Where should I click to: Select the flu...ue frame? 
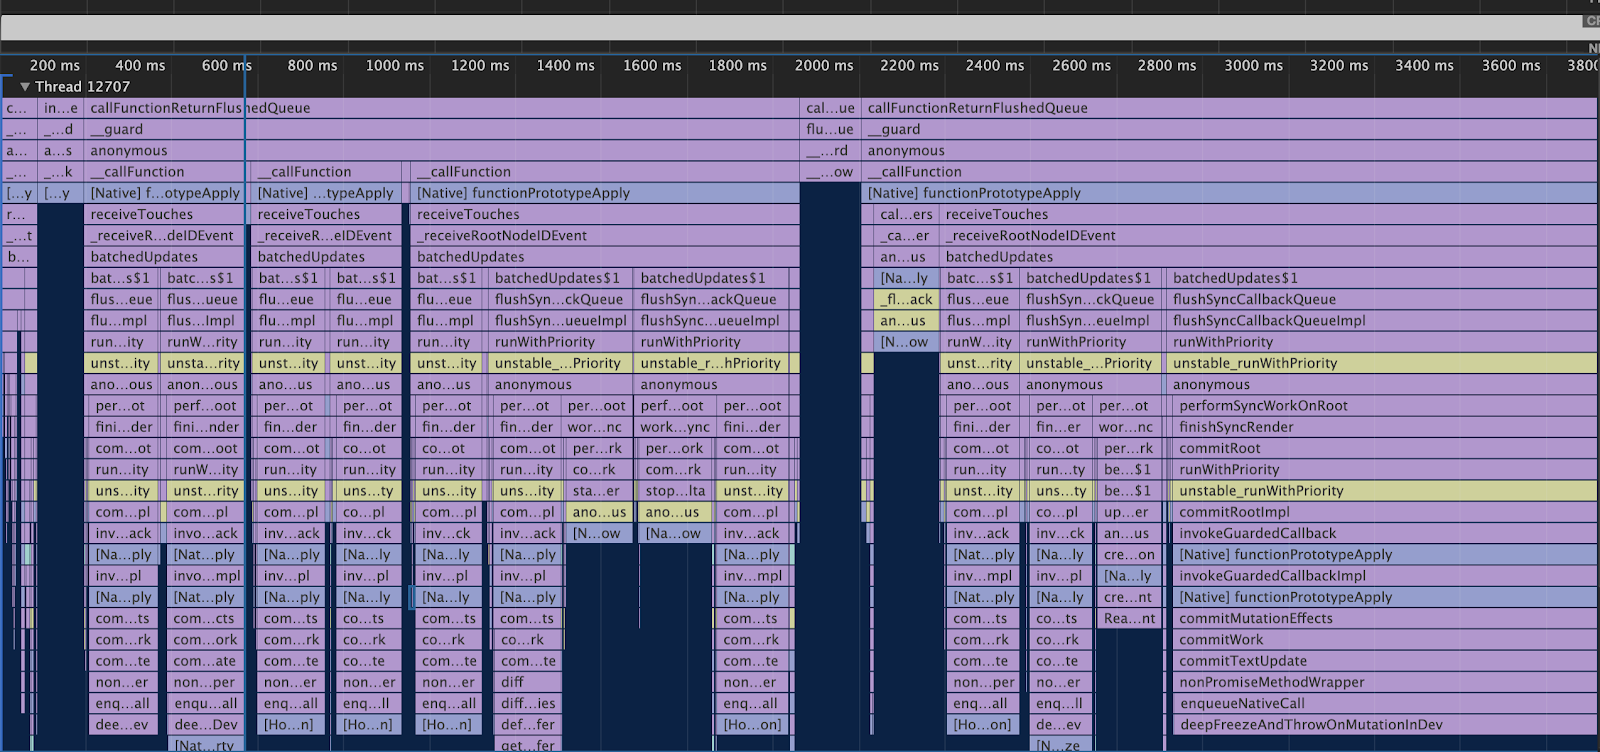[x=830, y=129]
